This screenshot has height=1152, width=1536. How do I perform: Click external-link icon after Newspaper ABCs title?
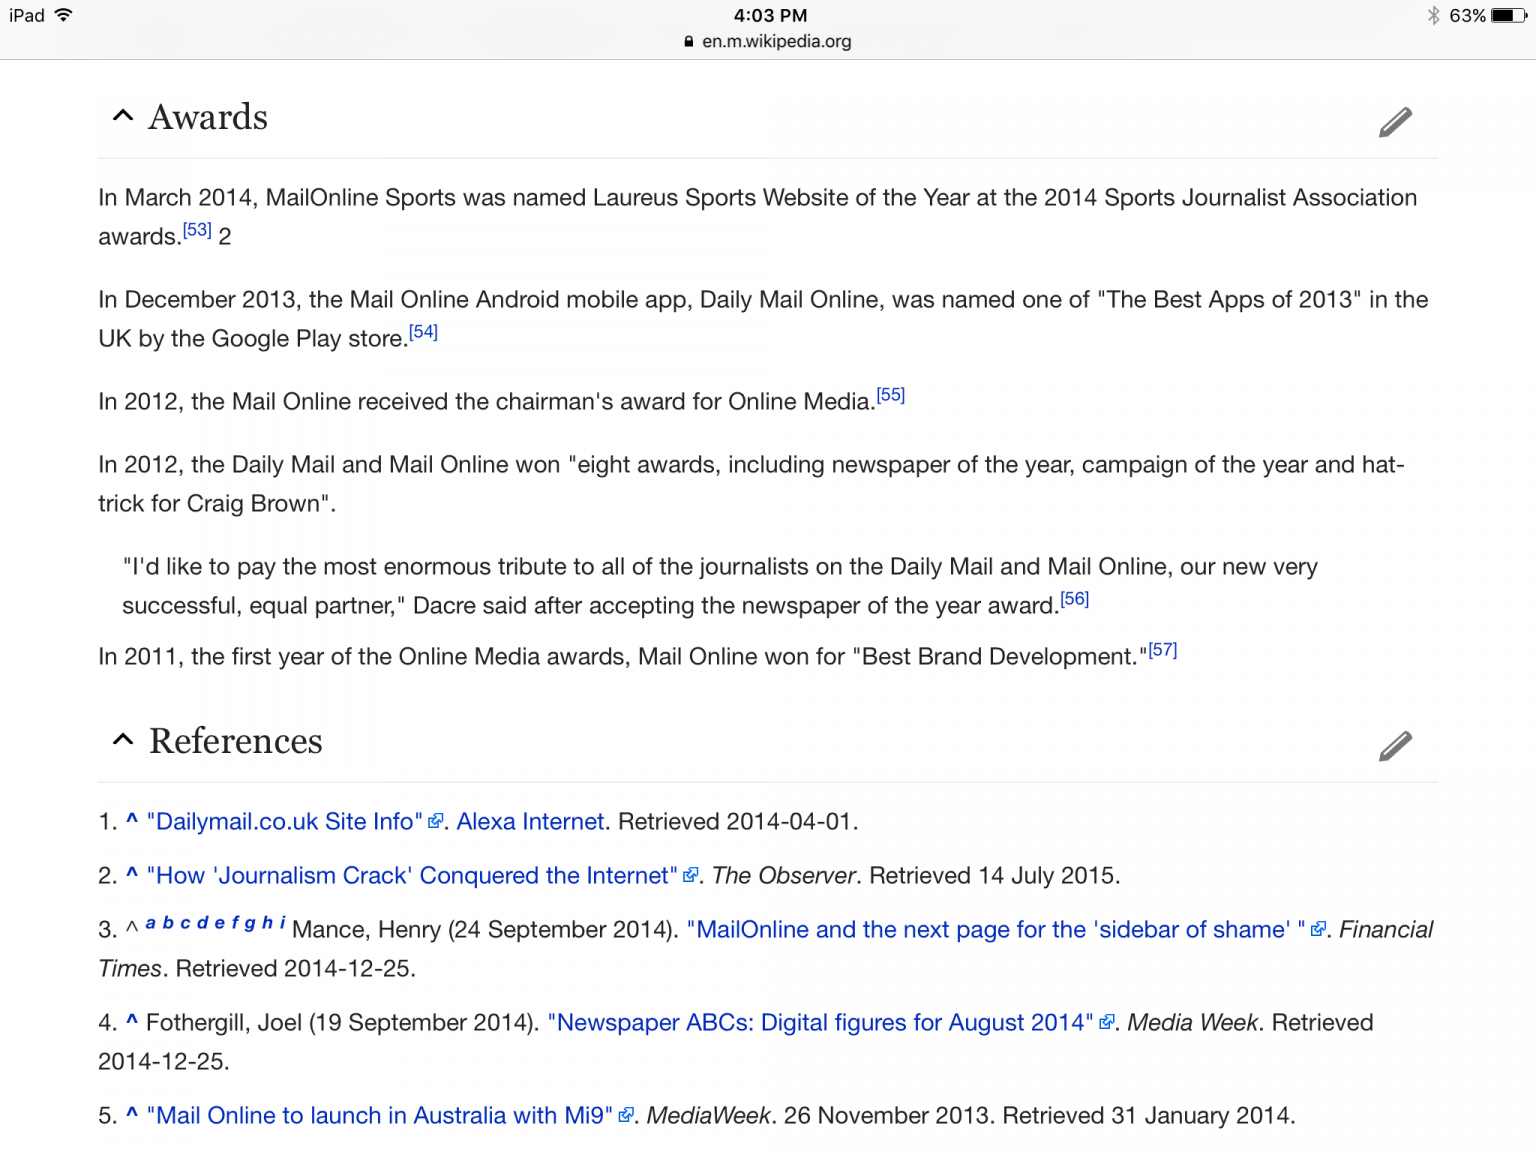1106,1022
